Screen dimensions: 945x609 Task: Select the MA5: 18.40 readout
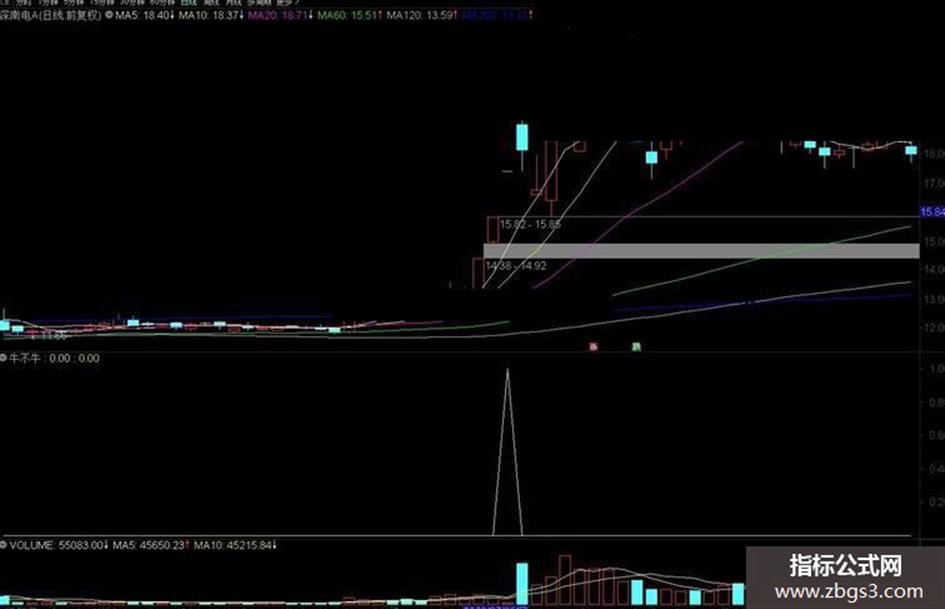144,15
